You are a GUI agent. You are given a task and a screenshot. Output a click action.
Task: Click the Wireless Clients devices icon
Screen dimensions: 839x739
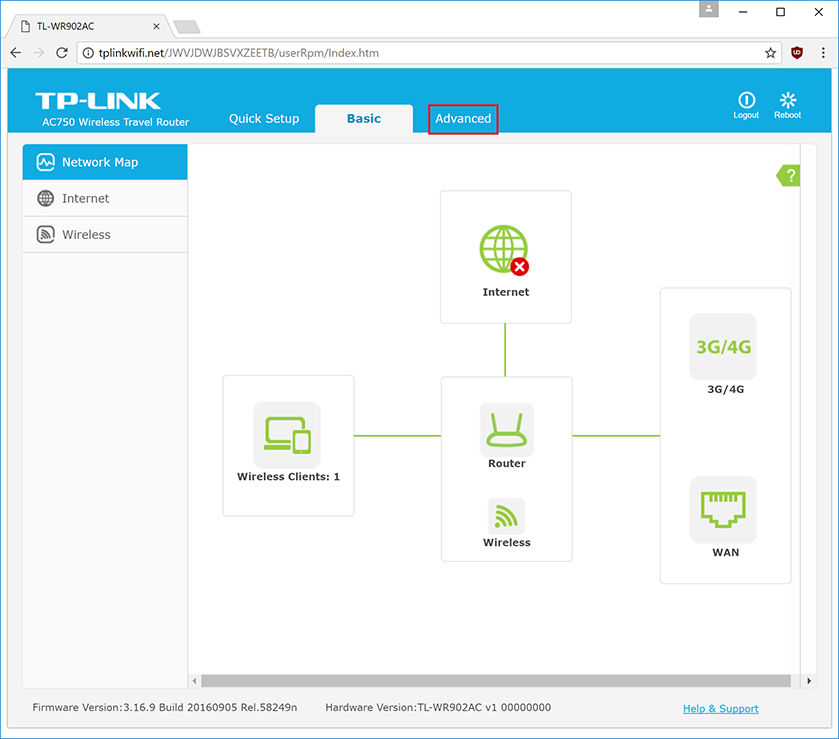(x=287, y=435)
